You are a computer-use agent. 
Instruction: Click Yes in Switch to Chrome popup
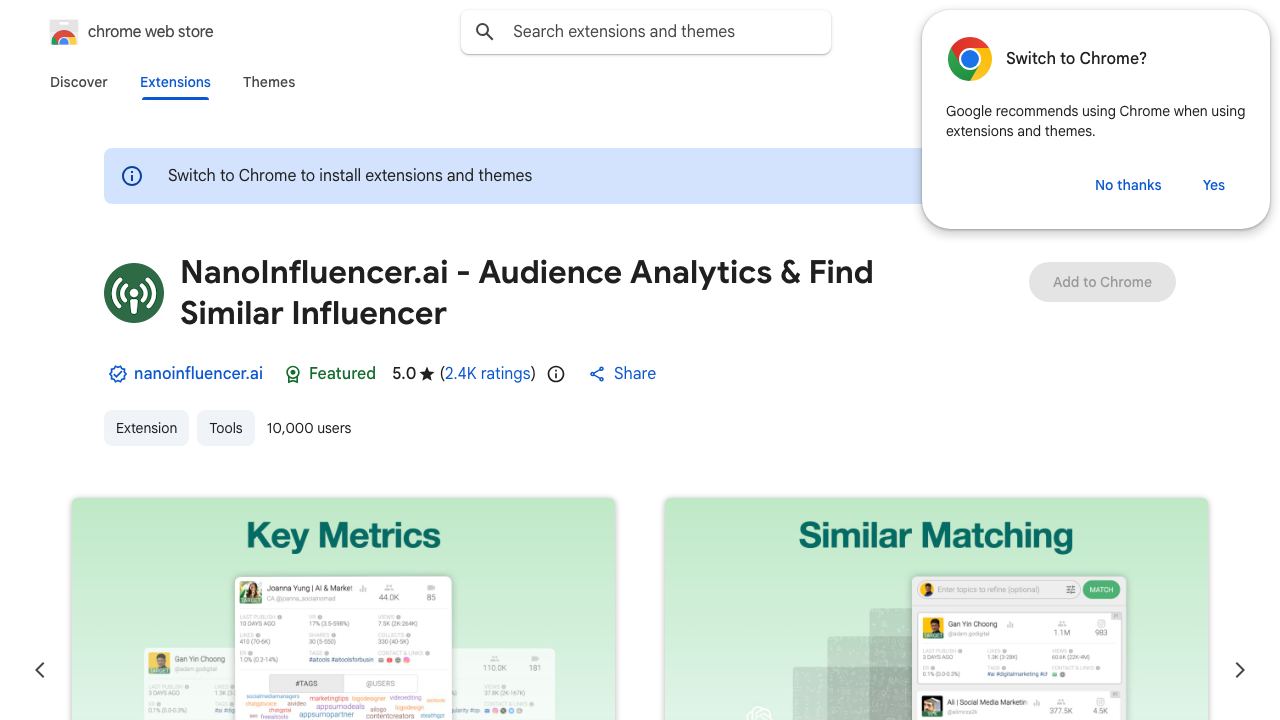pyautogui.click(x=1214, y=185)
